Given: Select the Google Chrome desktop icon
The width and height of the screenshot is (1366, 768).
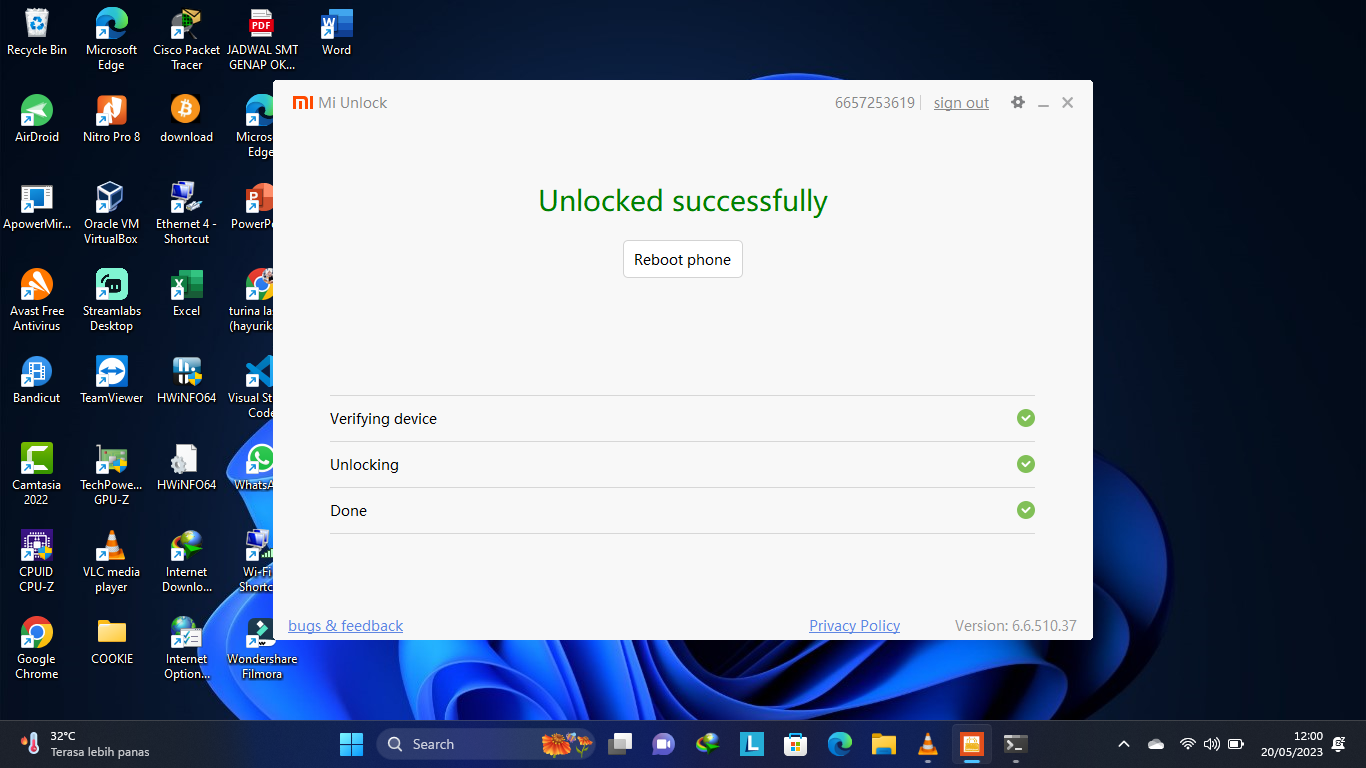Looking at the screenshot, I should tap(37, 648).
